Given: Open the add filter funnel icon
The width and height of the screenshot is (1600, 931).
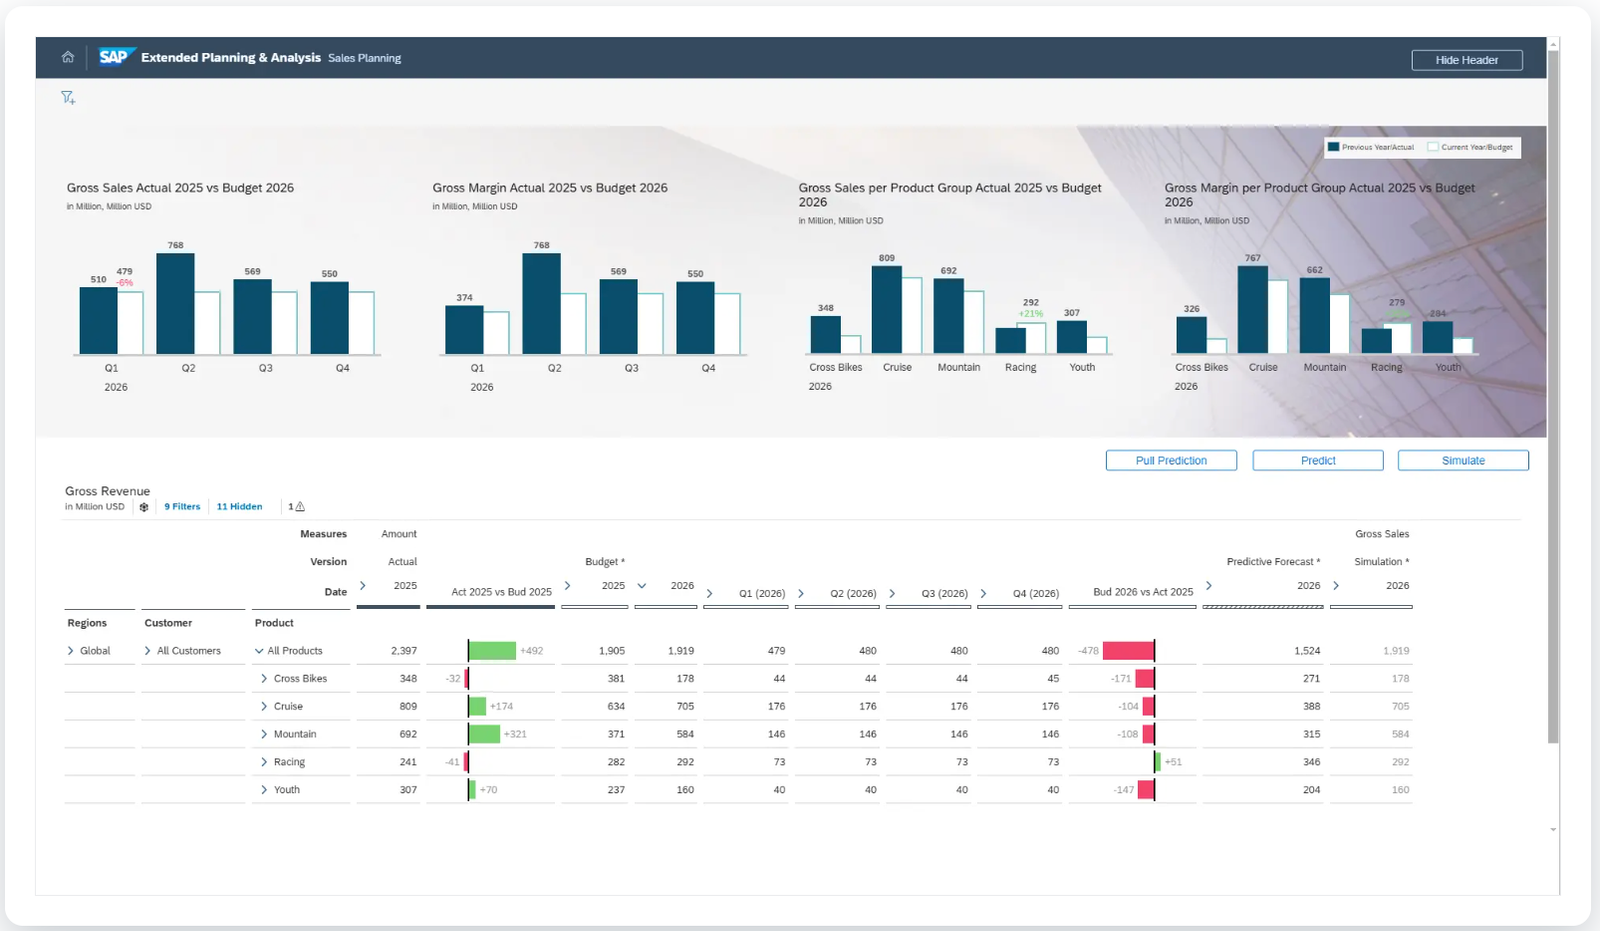Looking at the screenshot, I should click(68, 98).
